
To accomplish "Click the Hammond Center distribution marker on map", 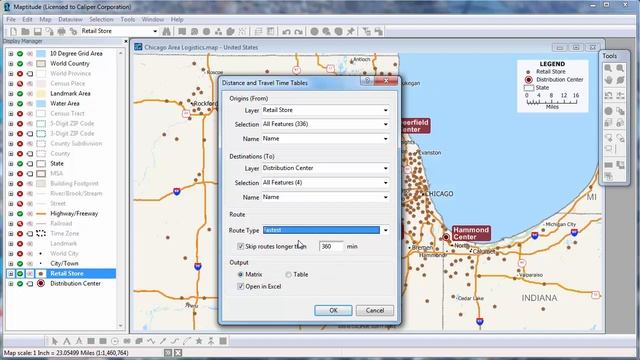I will (446, 237).
